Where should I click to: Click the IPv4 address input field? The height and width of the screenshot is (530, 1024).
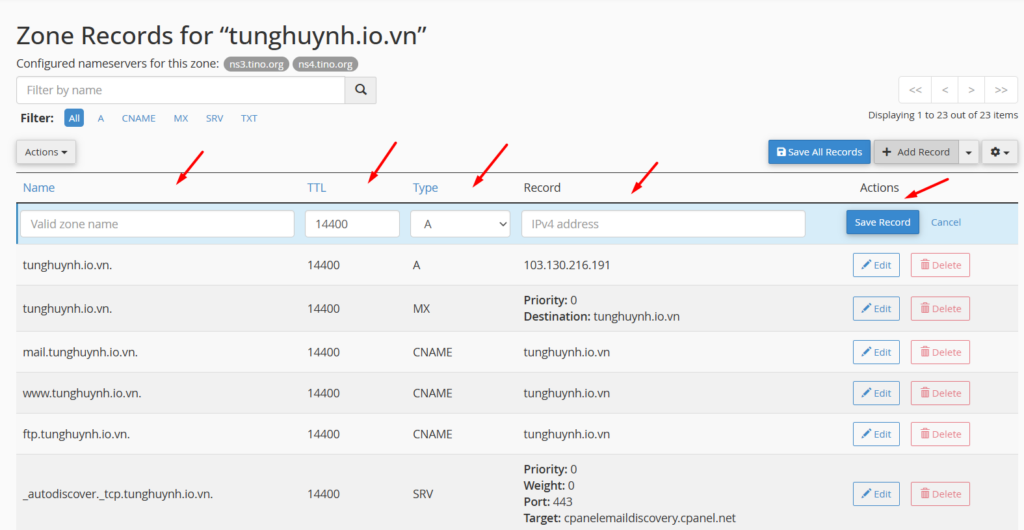[x=663, y=224]
